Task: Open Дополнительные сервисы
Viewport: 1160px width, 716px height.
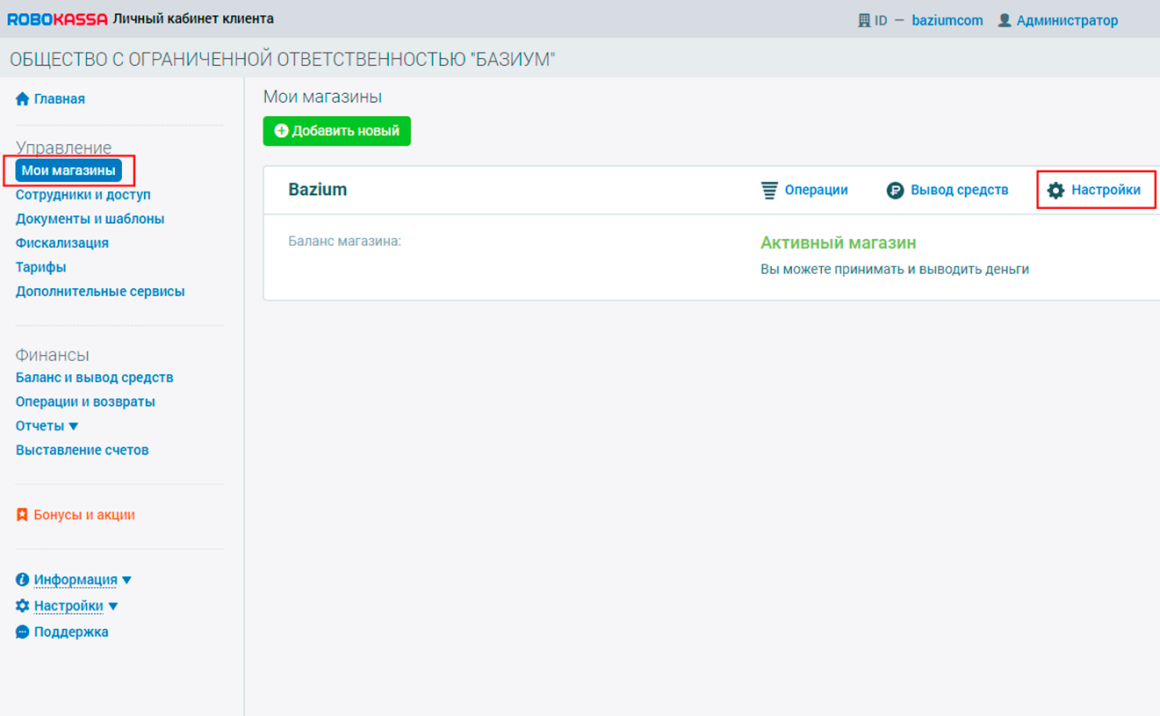Action: [100, 291]
